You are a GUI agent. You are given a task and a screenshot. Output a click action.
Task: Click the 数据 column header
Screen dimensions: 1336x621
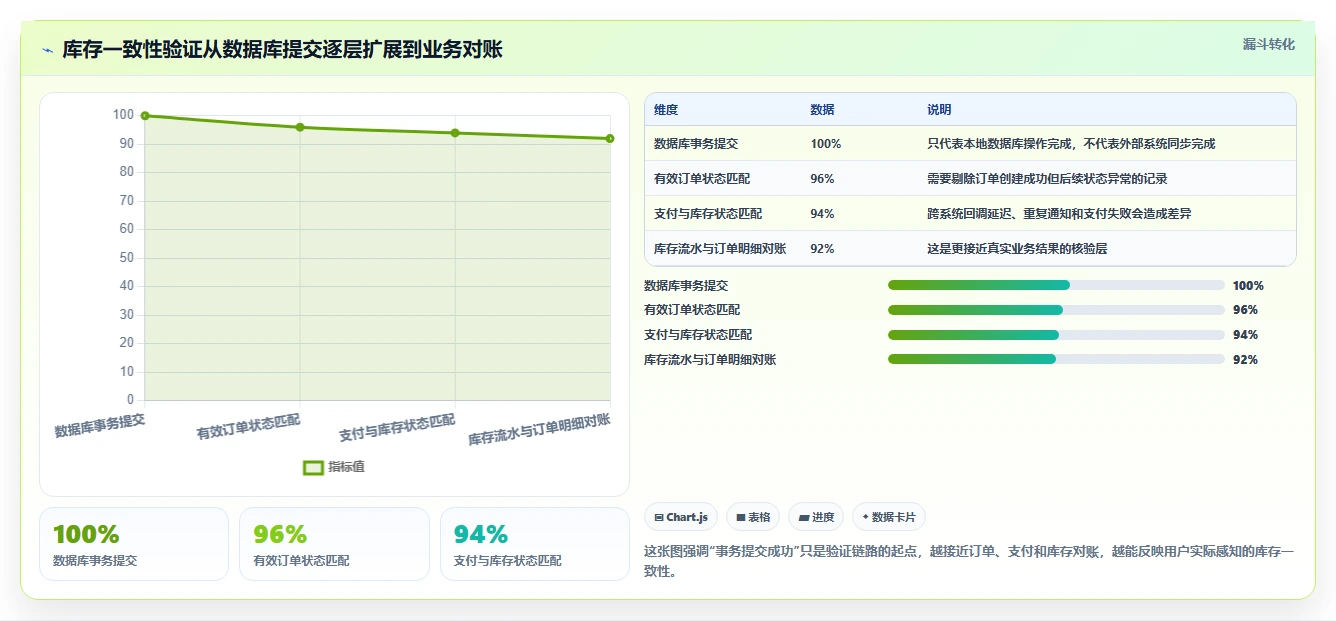pos(822,110)
